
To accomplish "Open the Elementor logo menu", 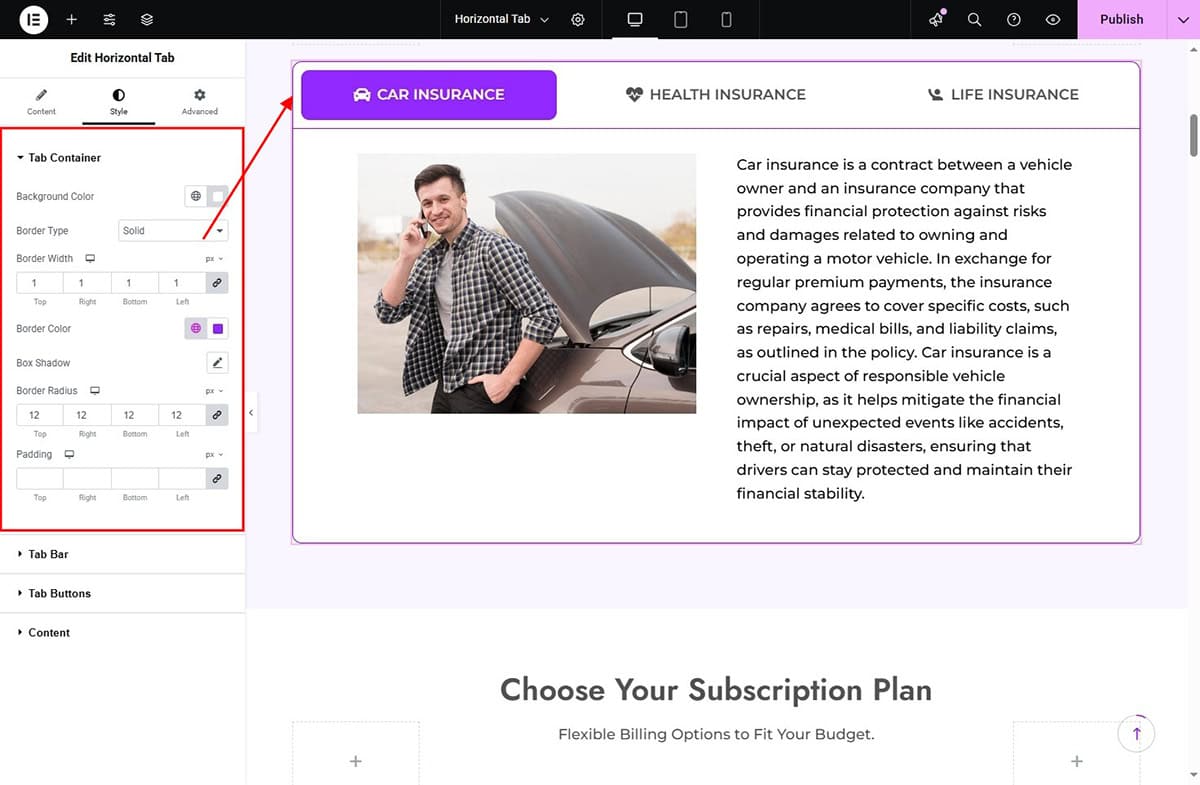I will [33, 19].
